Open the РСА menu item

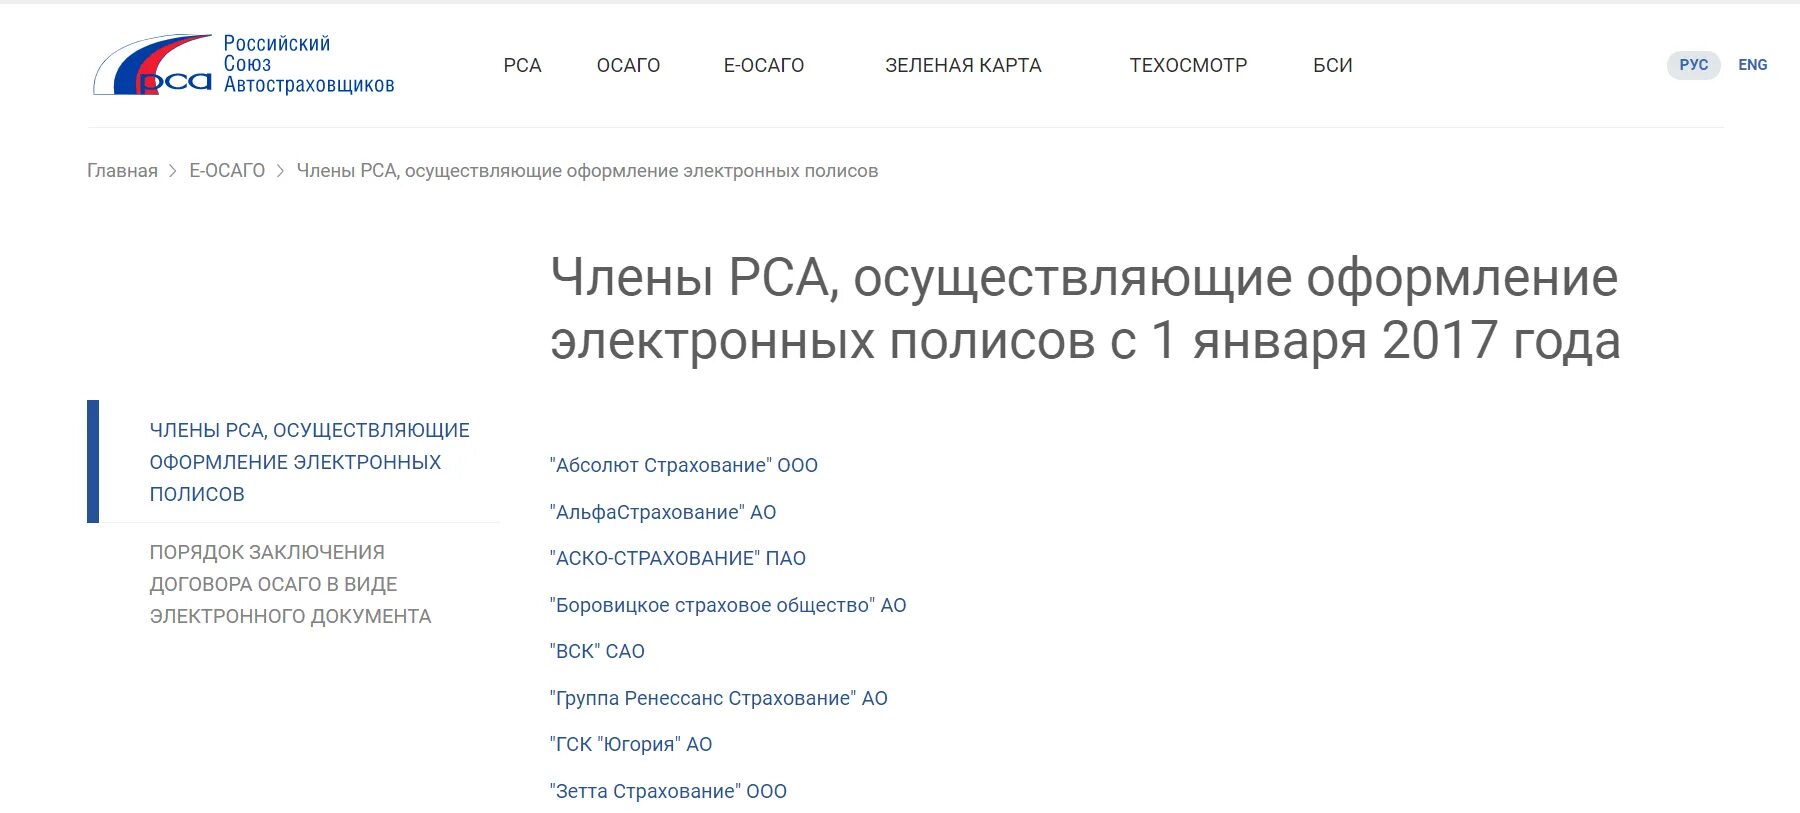522,65
